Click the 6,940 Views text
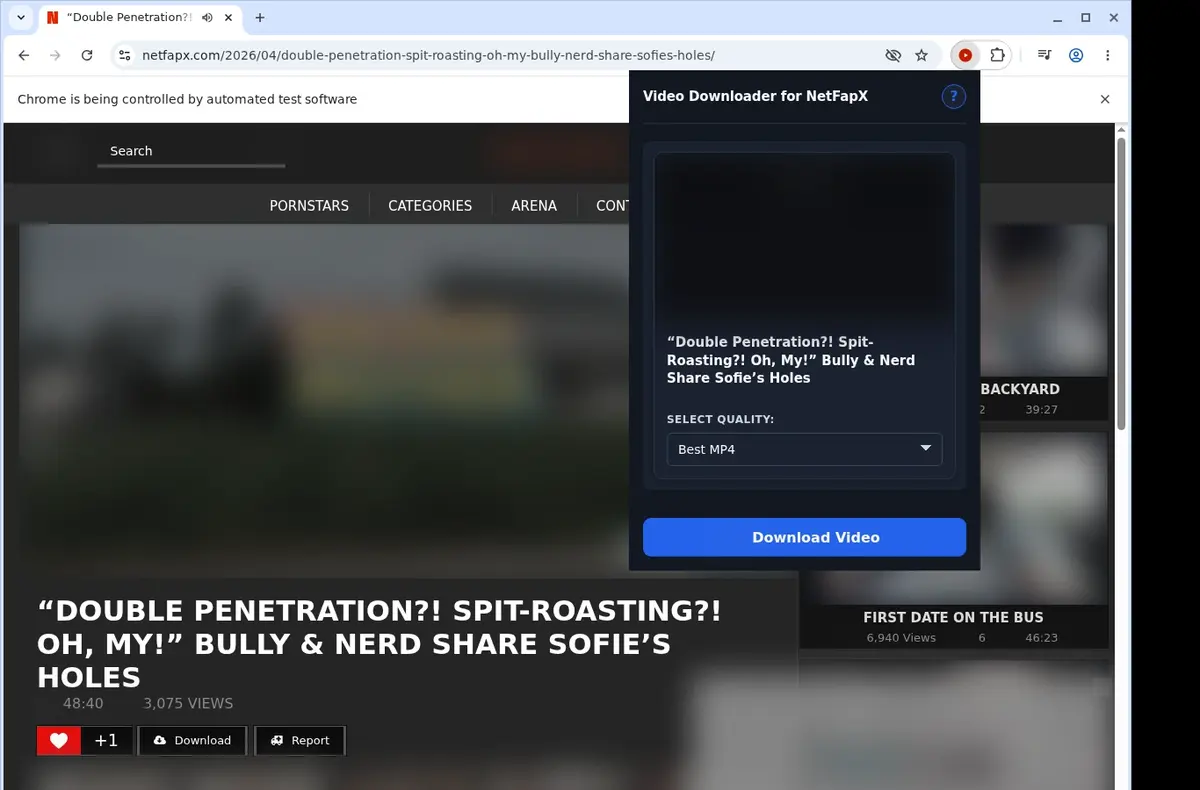The height and width of the screenshot is (790, 1200). tap(901, 637)
